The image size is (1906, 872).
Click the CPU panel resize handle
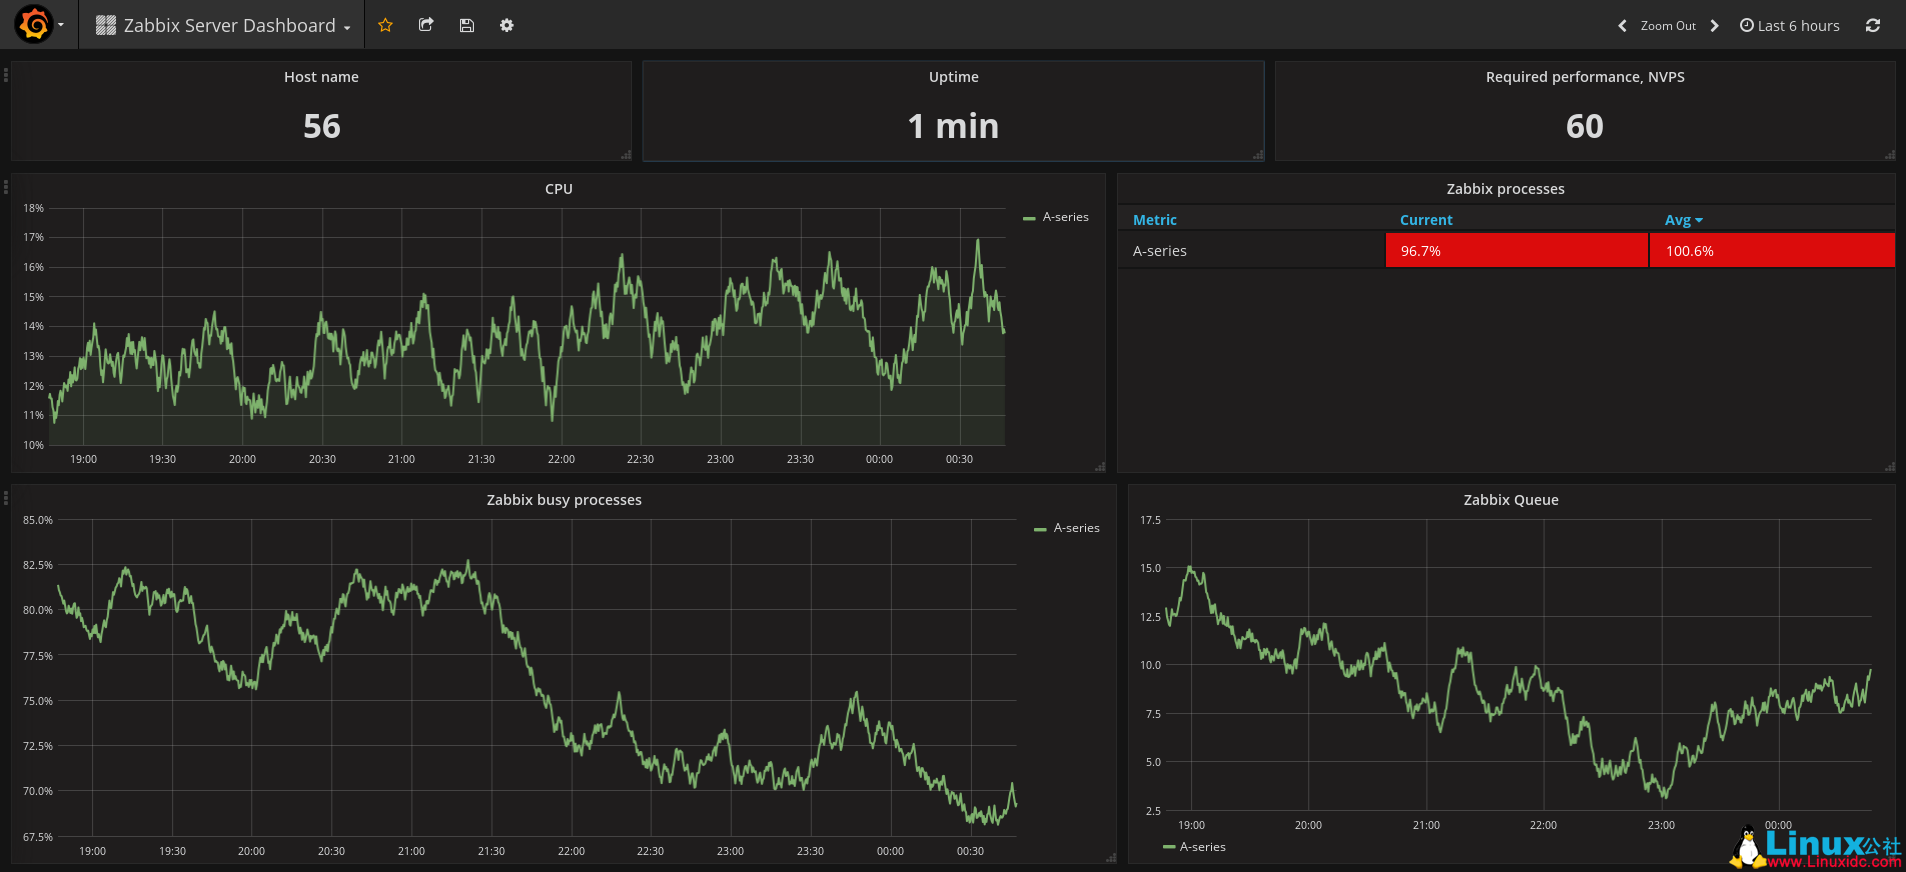pyautogui.click(x=1100, y=467)
